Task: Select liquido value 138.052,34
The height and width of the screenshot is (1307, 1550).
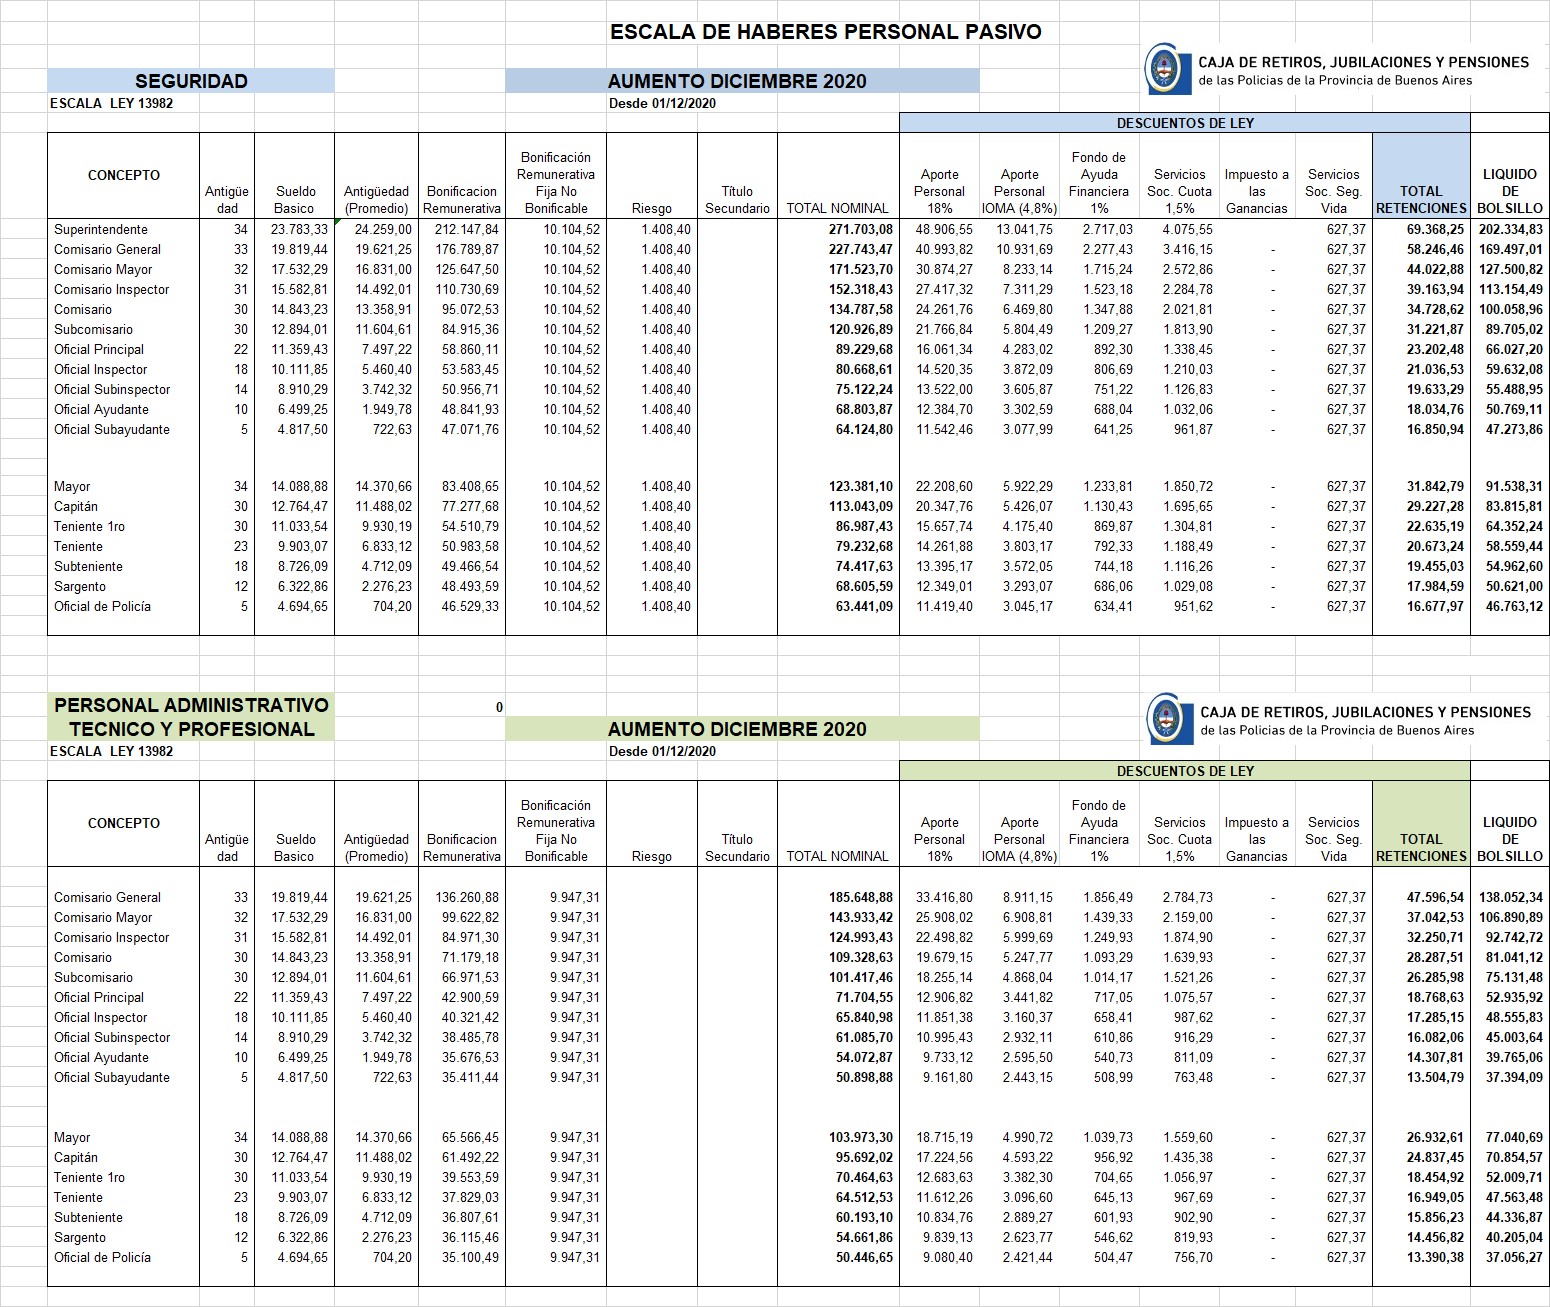Action: 1511,898
